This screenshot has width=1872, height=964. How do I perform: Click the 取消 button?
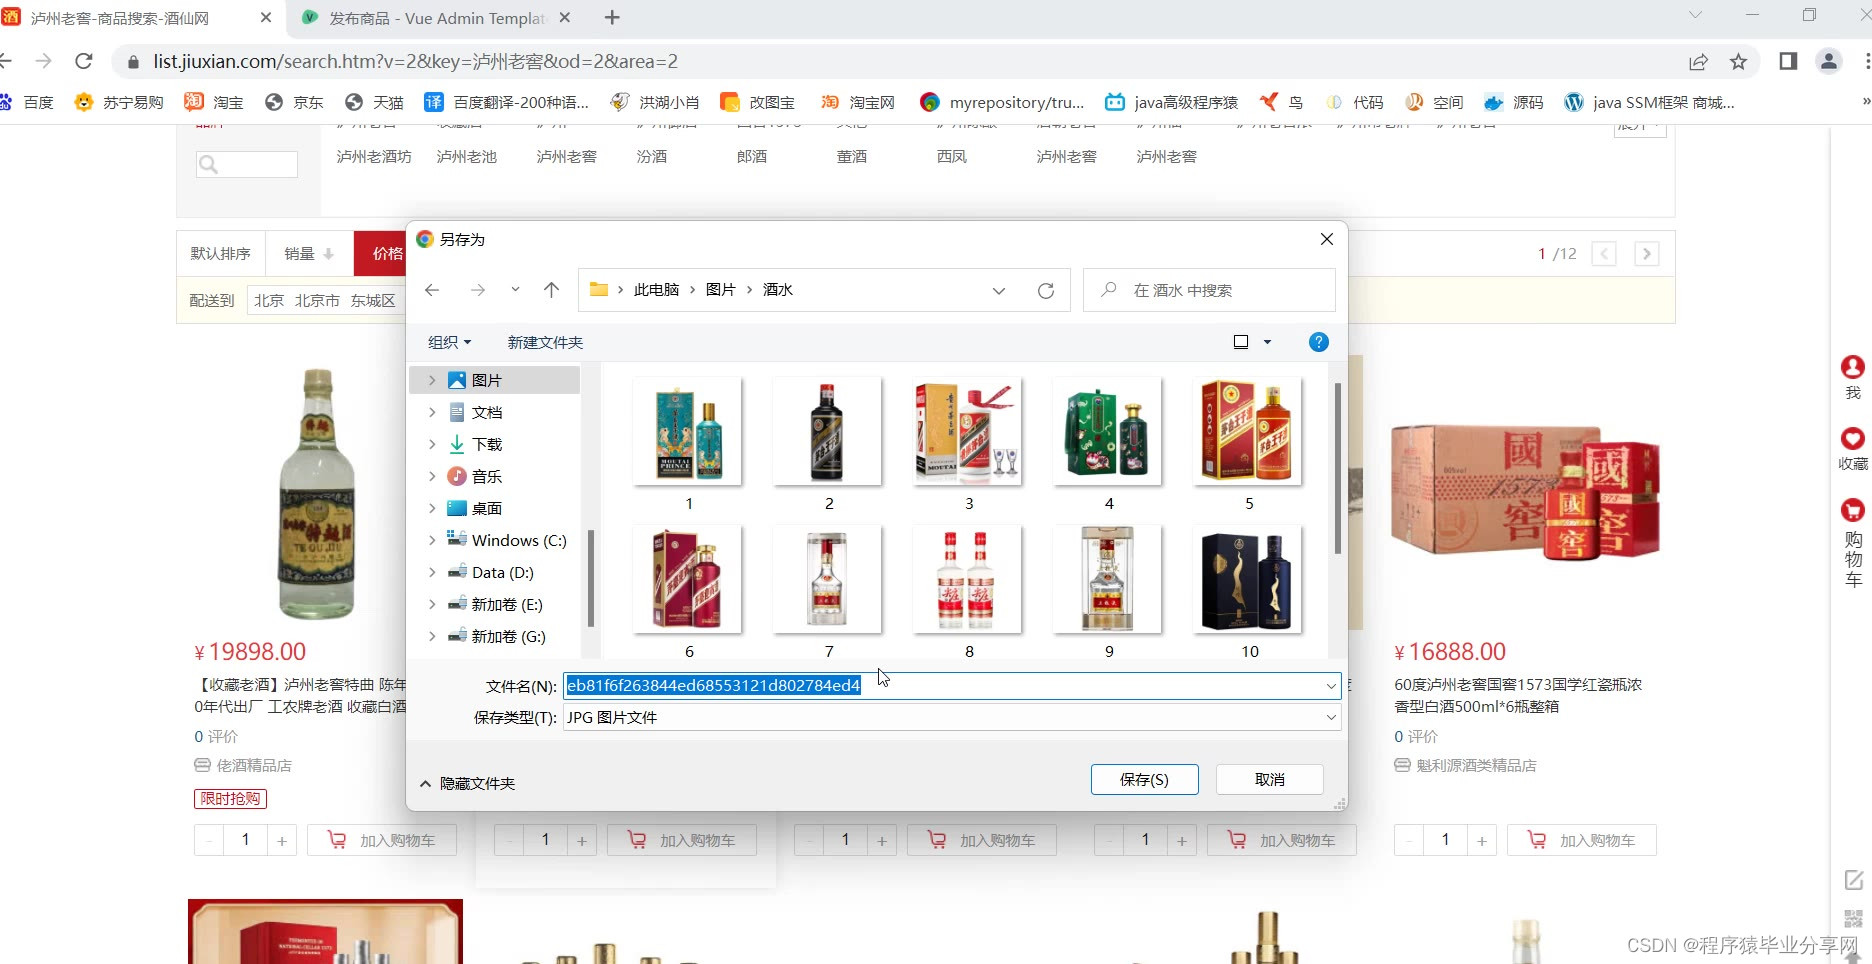1270,779
